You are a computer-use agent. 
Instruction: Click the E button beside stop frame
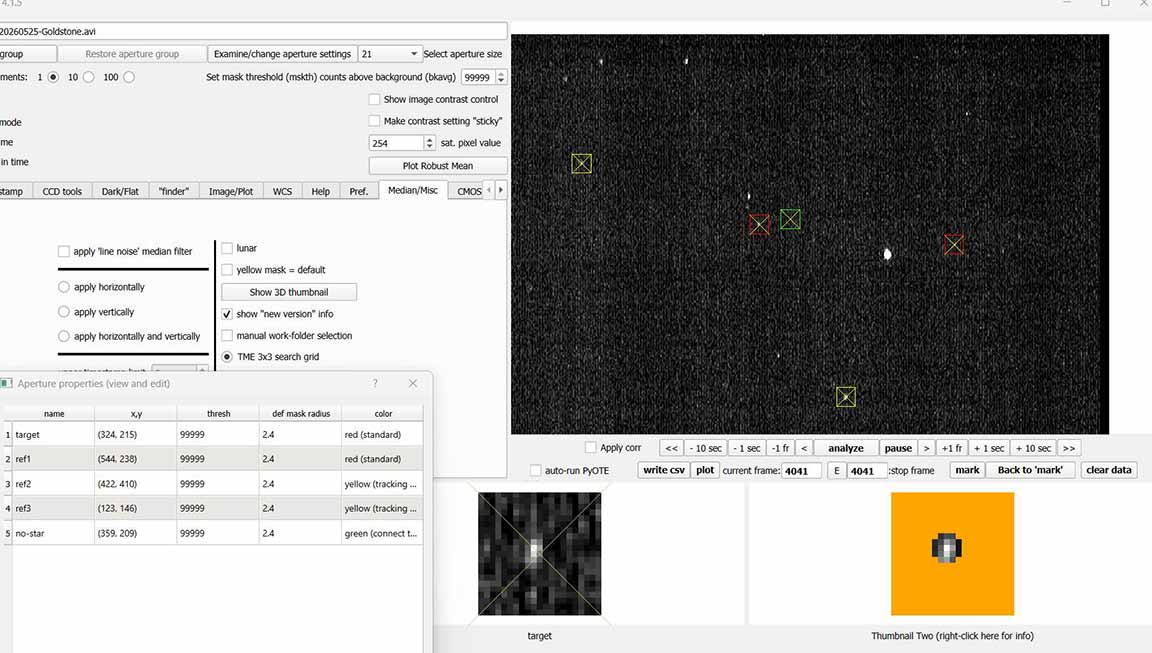[836, 471]
